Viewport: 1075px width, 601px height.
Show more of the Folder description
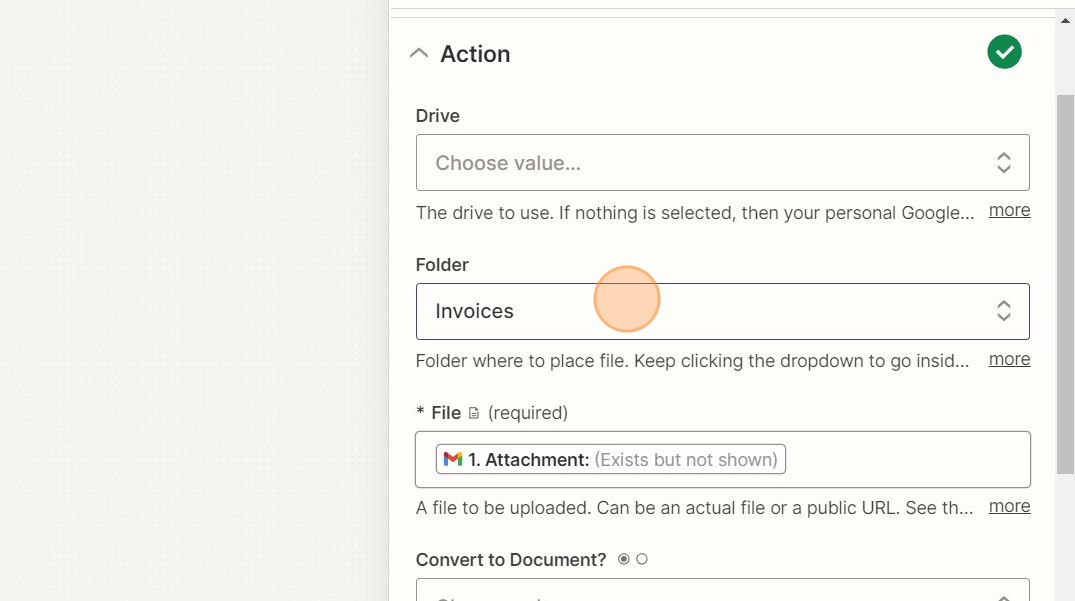(1009, 359)
